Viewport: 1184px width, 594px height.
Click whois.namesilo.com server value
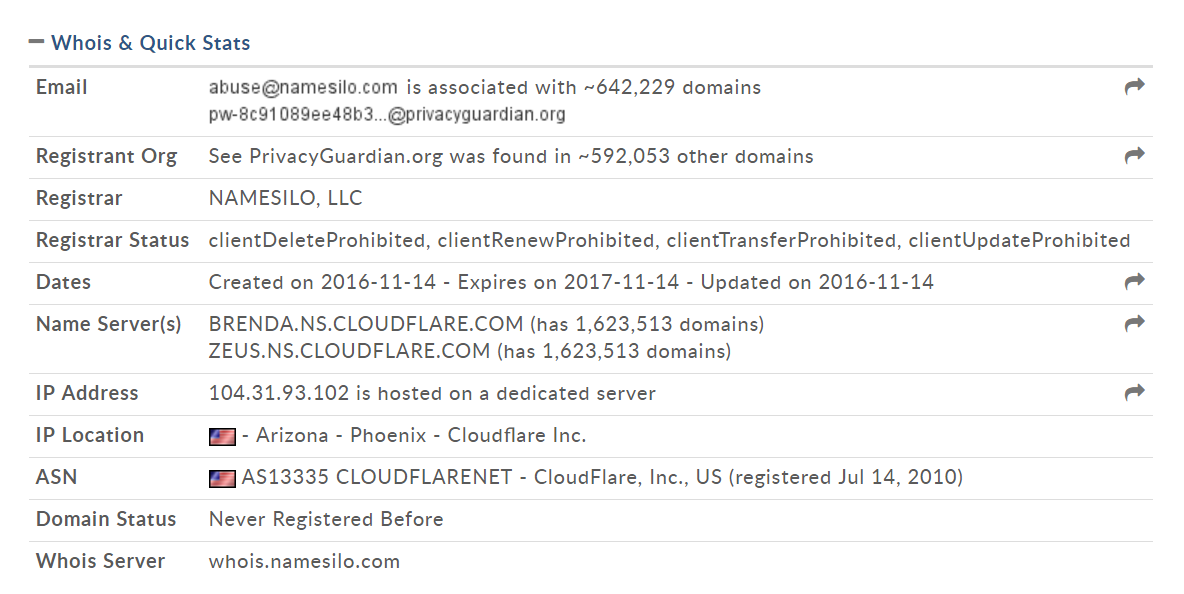(x=304, y=562)
